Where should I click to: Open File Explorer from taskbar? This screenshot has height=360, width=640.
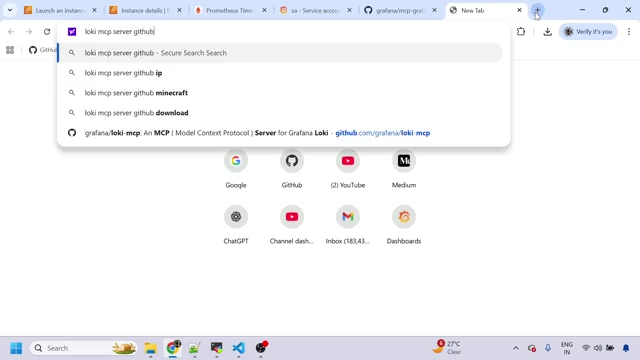151,348
